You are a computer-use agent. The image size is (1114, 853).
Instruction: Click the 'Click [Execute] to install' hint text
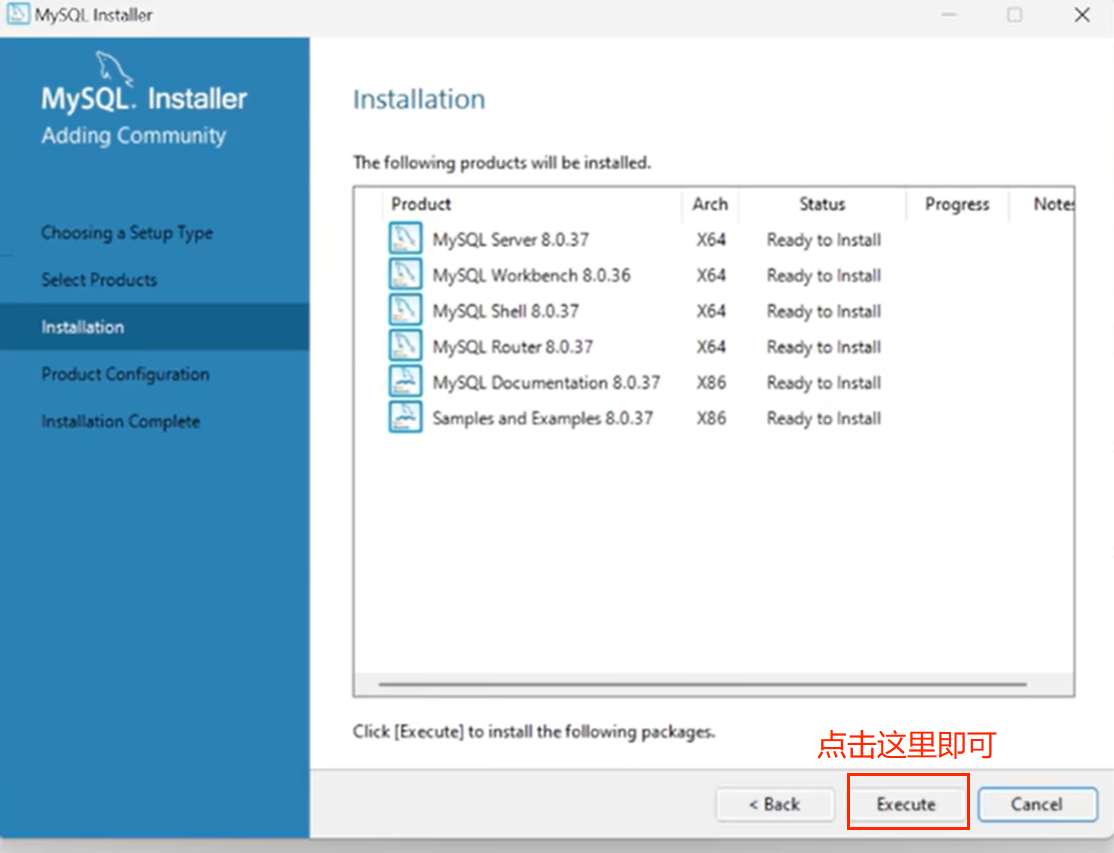pos(534,732)
